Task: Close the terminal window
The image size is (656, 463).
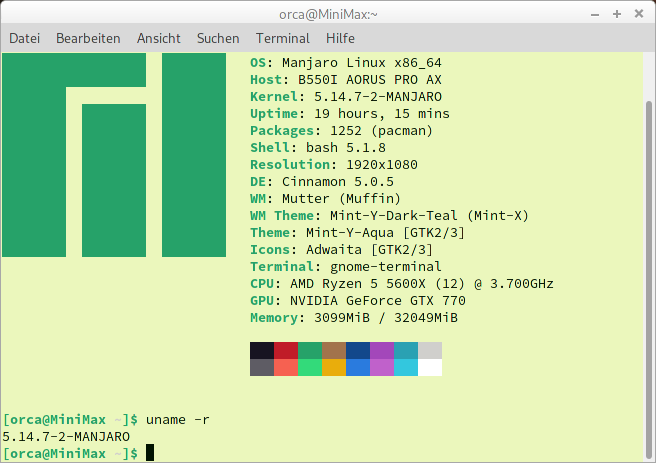Action: coord(638,14)
